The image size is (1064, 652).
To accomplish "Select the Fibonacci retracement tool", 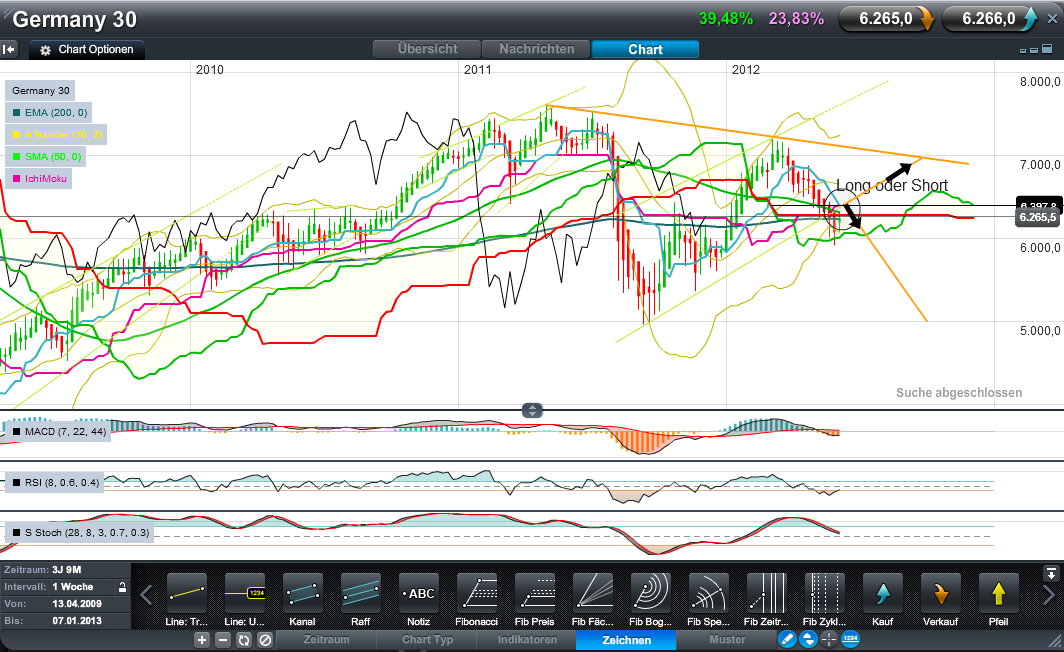I will 477,593.
